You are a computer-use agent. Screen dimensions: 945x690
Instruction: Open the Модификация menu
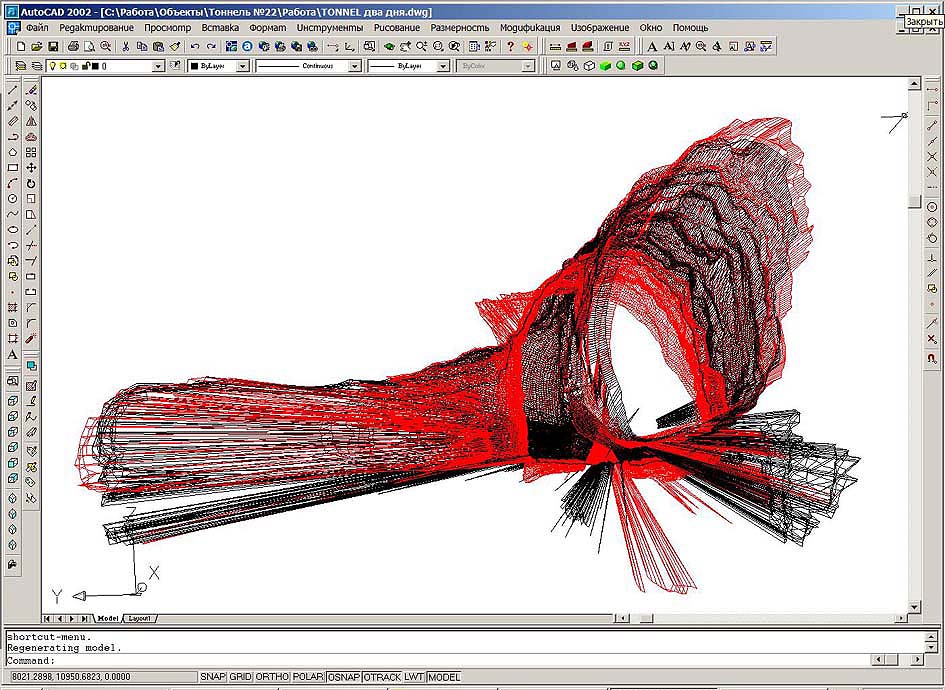tap(530, 28)
